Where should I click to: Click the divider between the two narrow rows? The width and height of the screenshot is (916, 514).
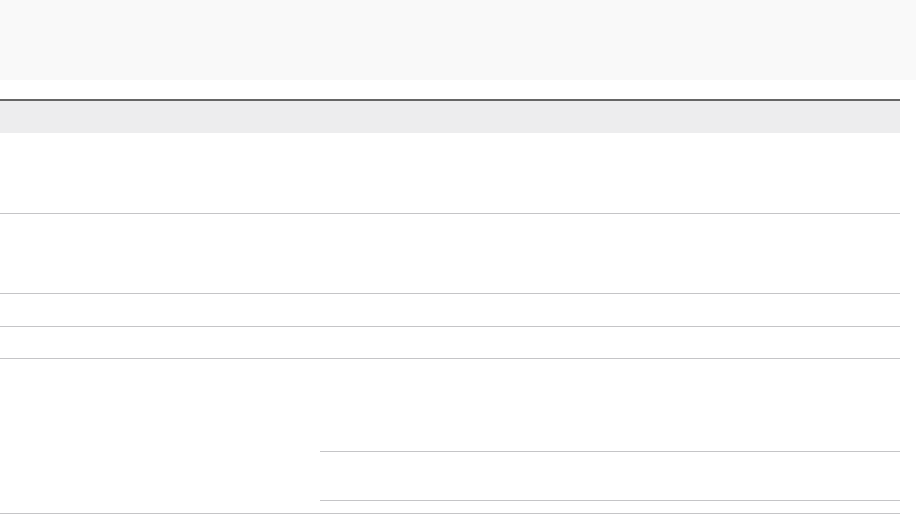[x=450, y=326]
